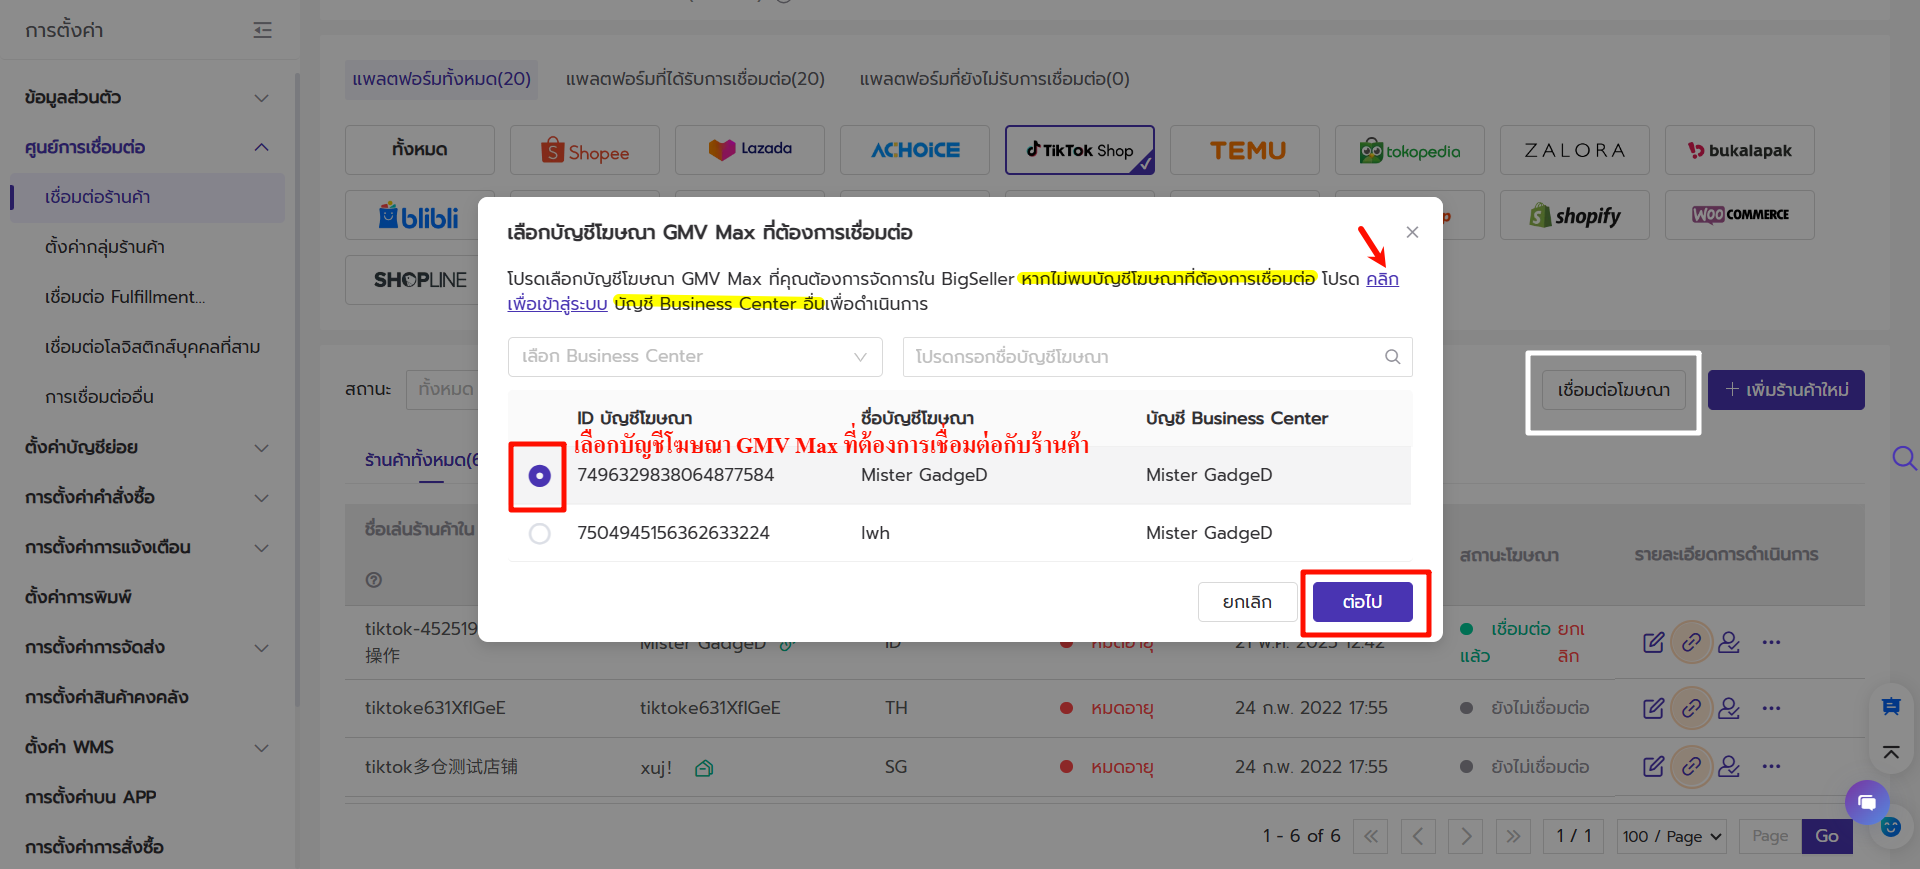Click Go pagination button
The width and height of the screenshot is (1920, 869).
[1827, 836]
